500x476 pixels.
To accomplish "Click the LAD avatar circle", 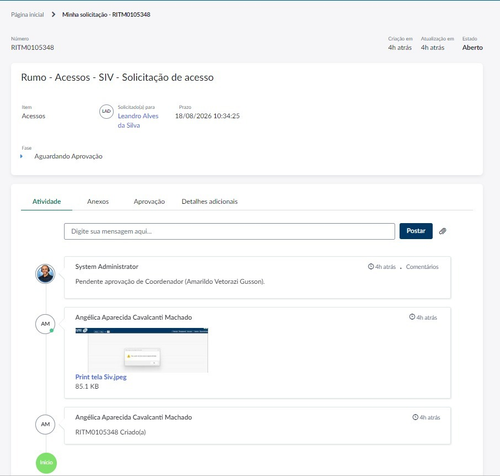I will (106, 111).
